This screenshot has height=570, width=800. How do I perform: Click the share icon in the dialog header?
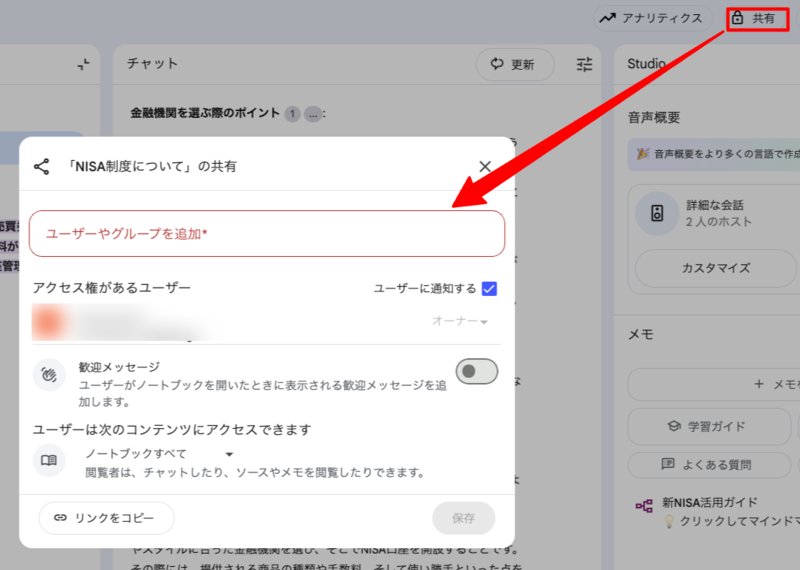pos(41,166)
